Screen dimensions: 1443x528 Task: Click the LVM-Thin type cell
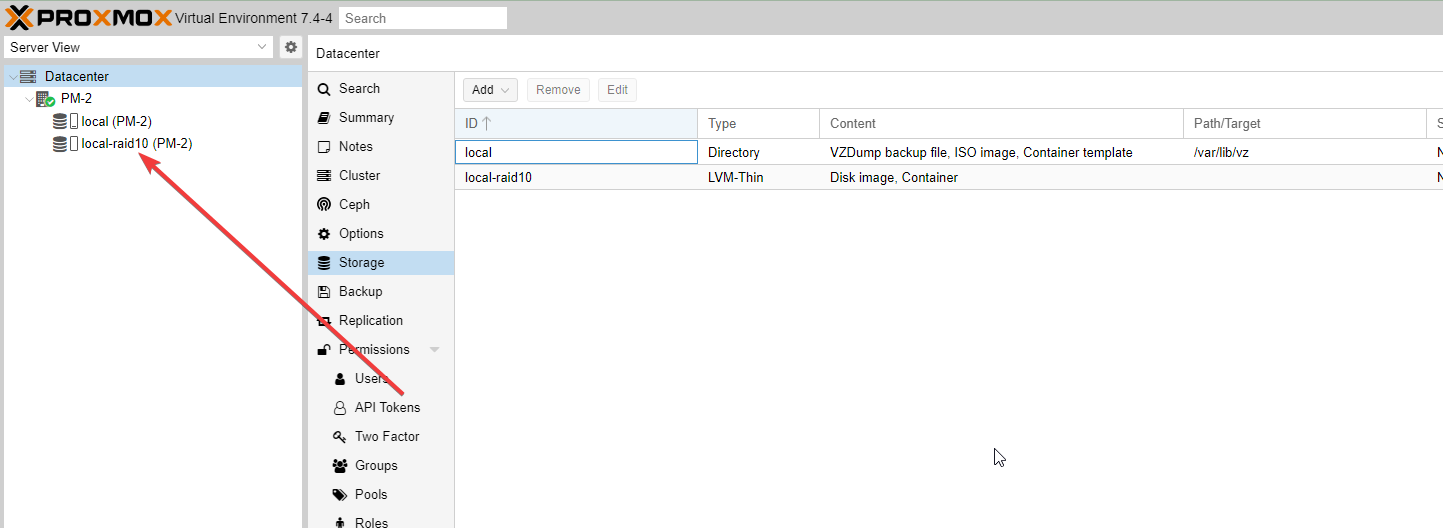[x=758, y=177]
